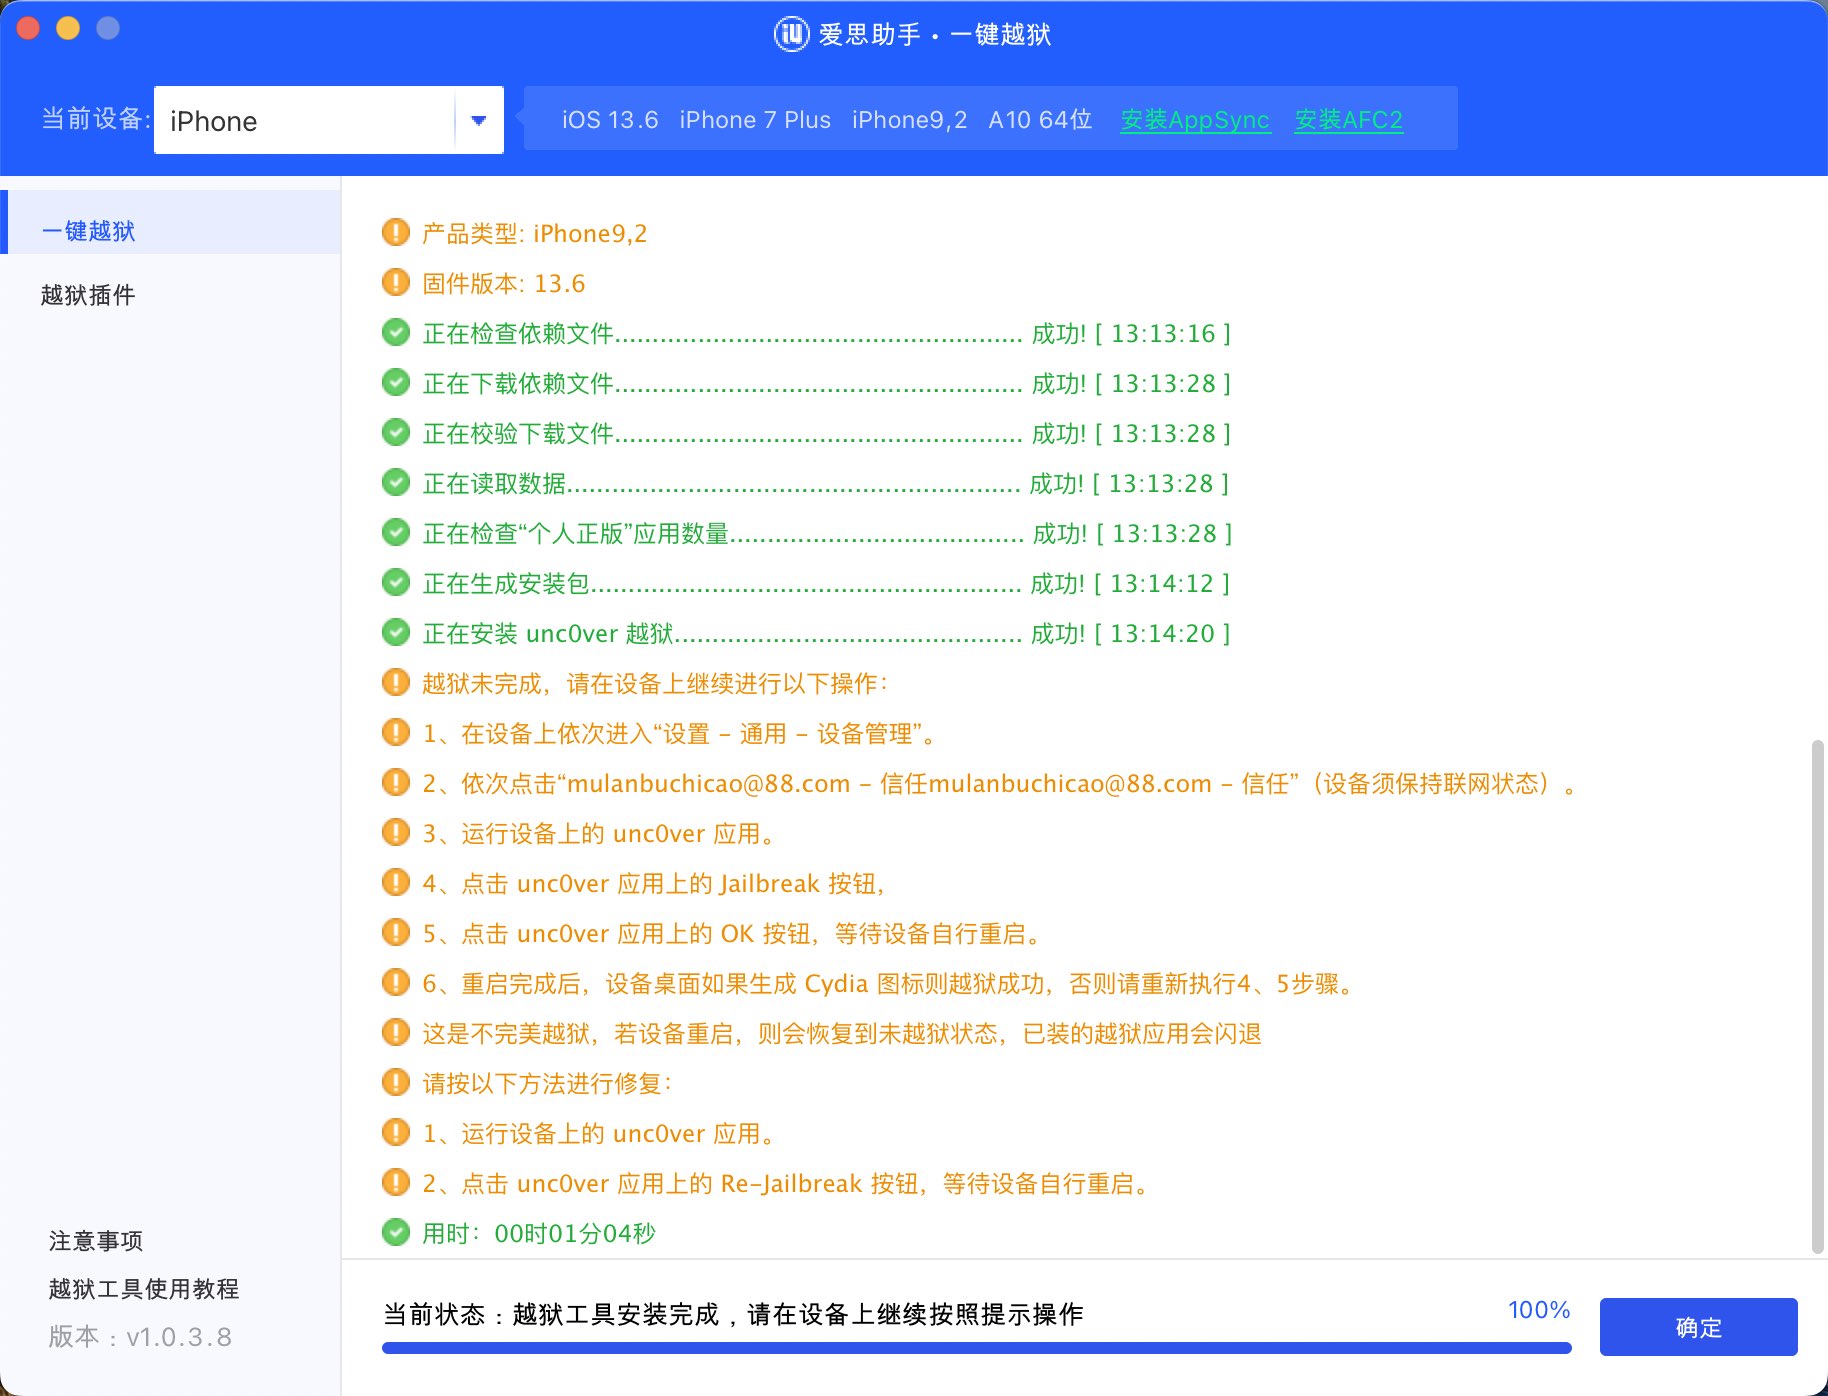Click the green check beside 用时 00时01分04秒
The height and width of the screenshot is (1396, 1828).
tap(396, 1232)
